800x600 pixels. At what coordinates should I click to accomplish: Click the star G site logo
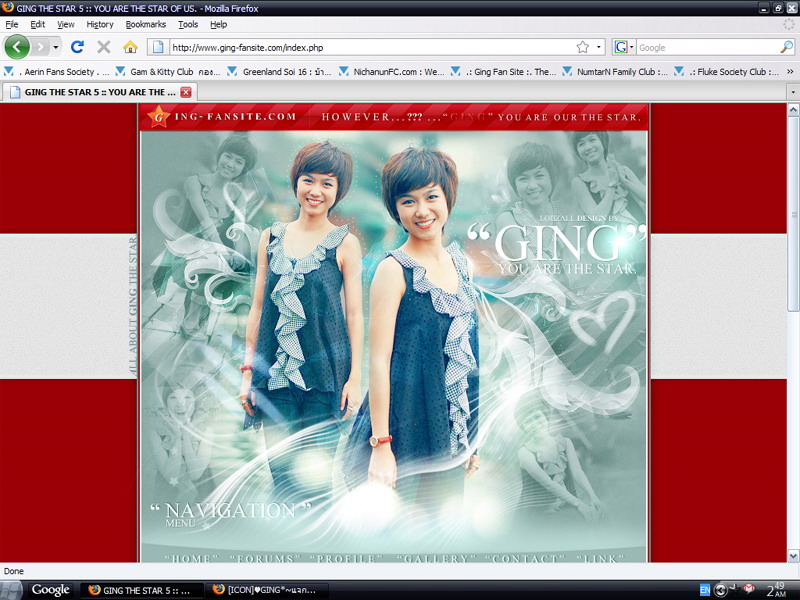pyautogui.click(x=159, y=117)
